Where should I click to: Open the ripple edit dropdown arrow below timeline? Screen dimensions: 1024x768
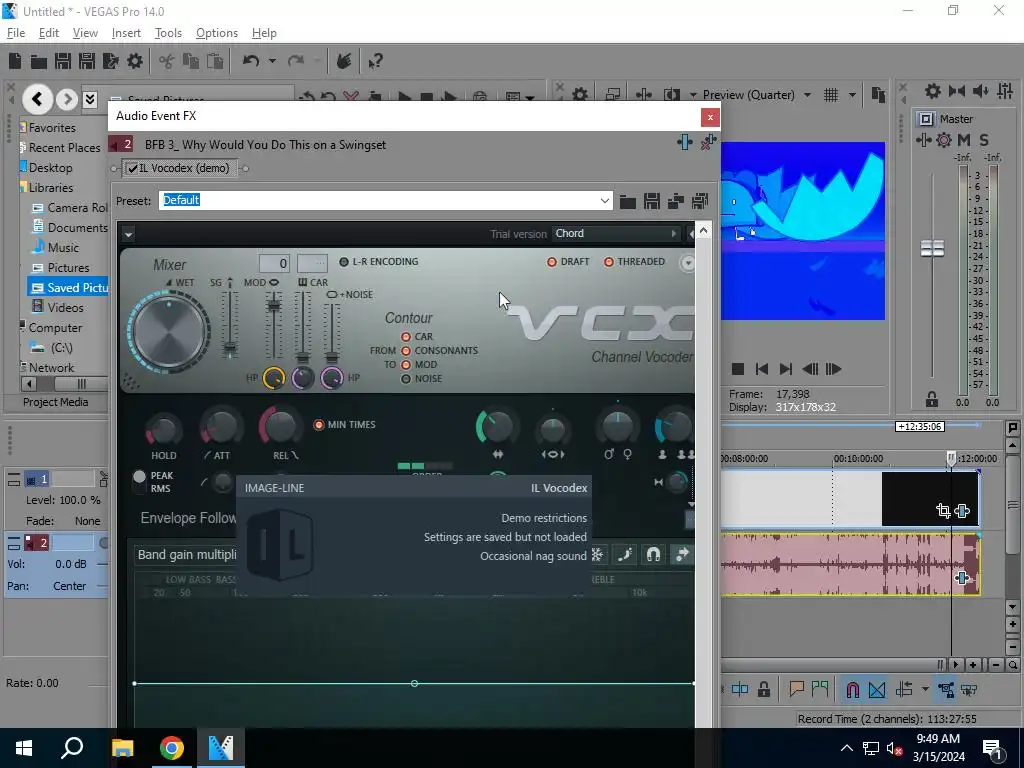925,690
